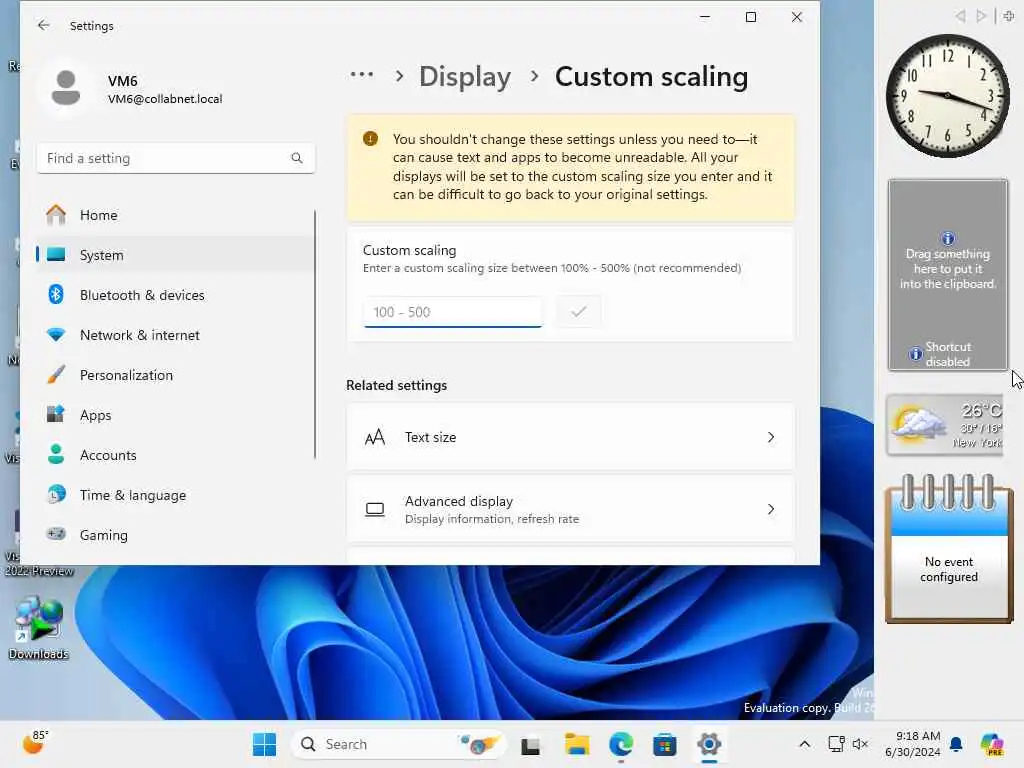
Task: Click the checkmark apply button for custom scaling
Action: tap(579, 312)
